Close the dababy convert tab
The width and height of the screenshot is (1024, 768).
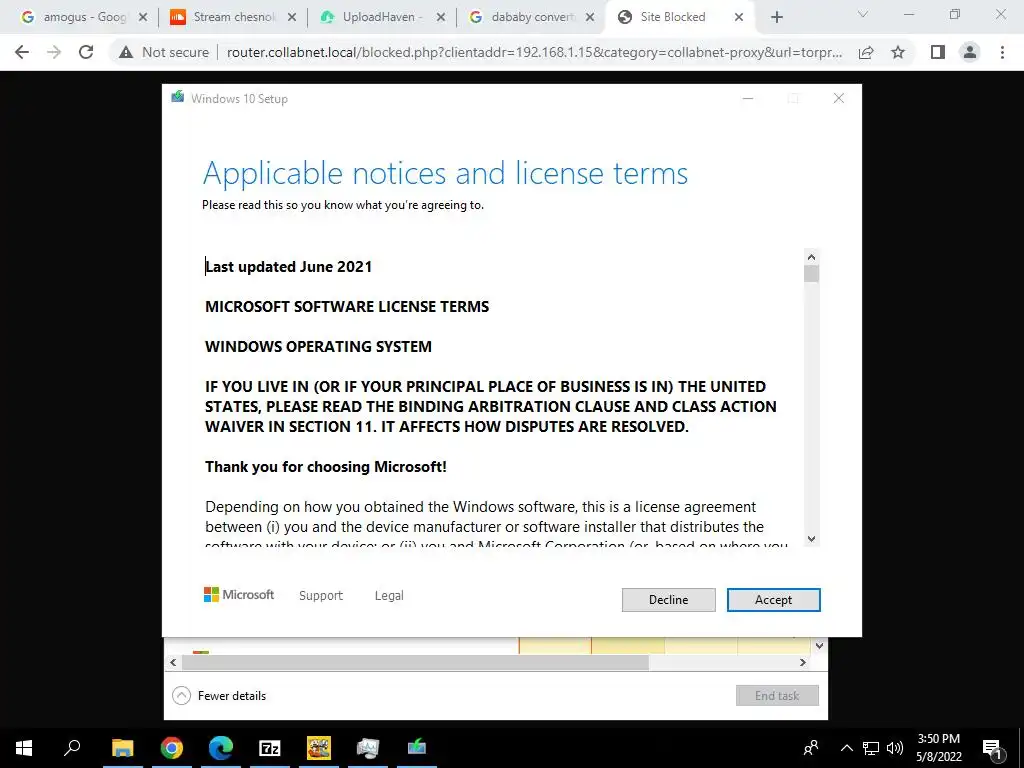click(590, 18)
